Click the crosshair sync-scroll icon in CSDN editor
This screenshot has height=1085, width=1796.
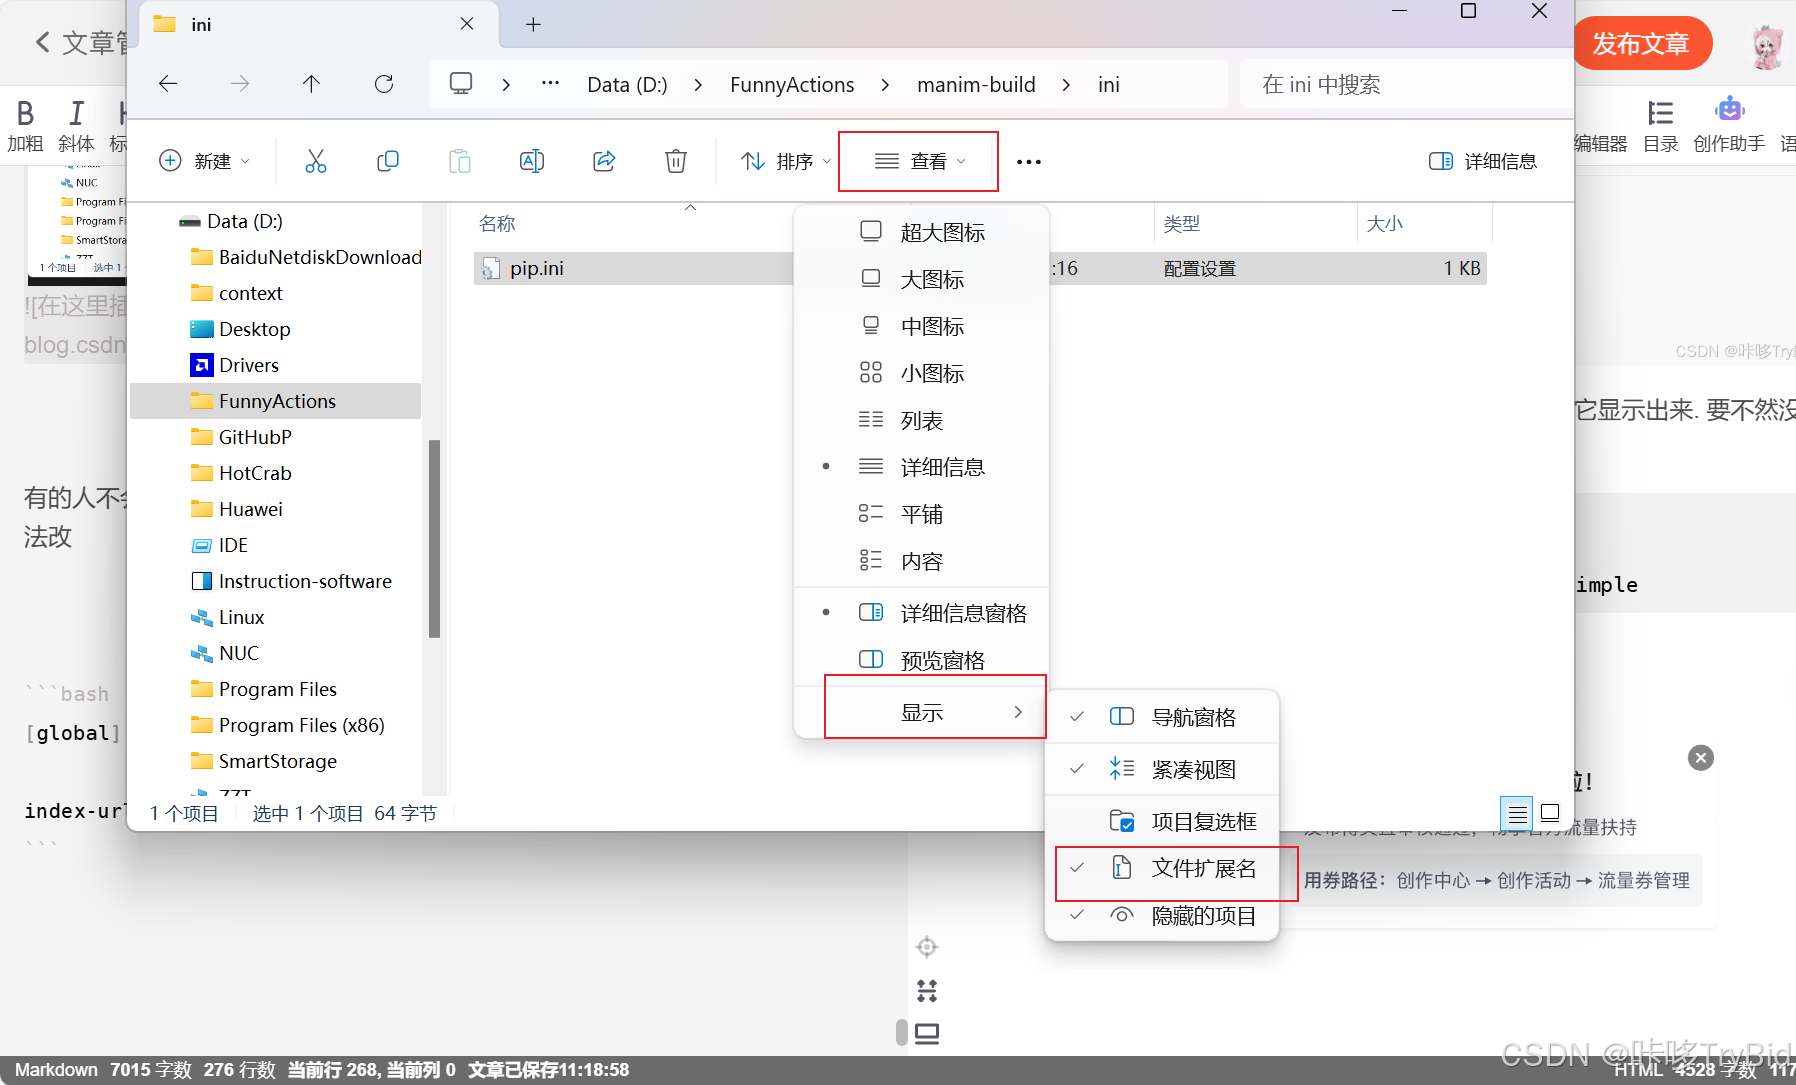[927, 947]
